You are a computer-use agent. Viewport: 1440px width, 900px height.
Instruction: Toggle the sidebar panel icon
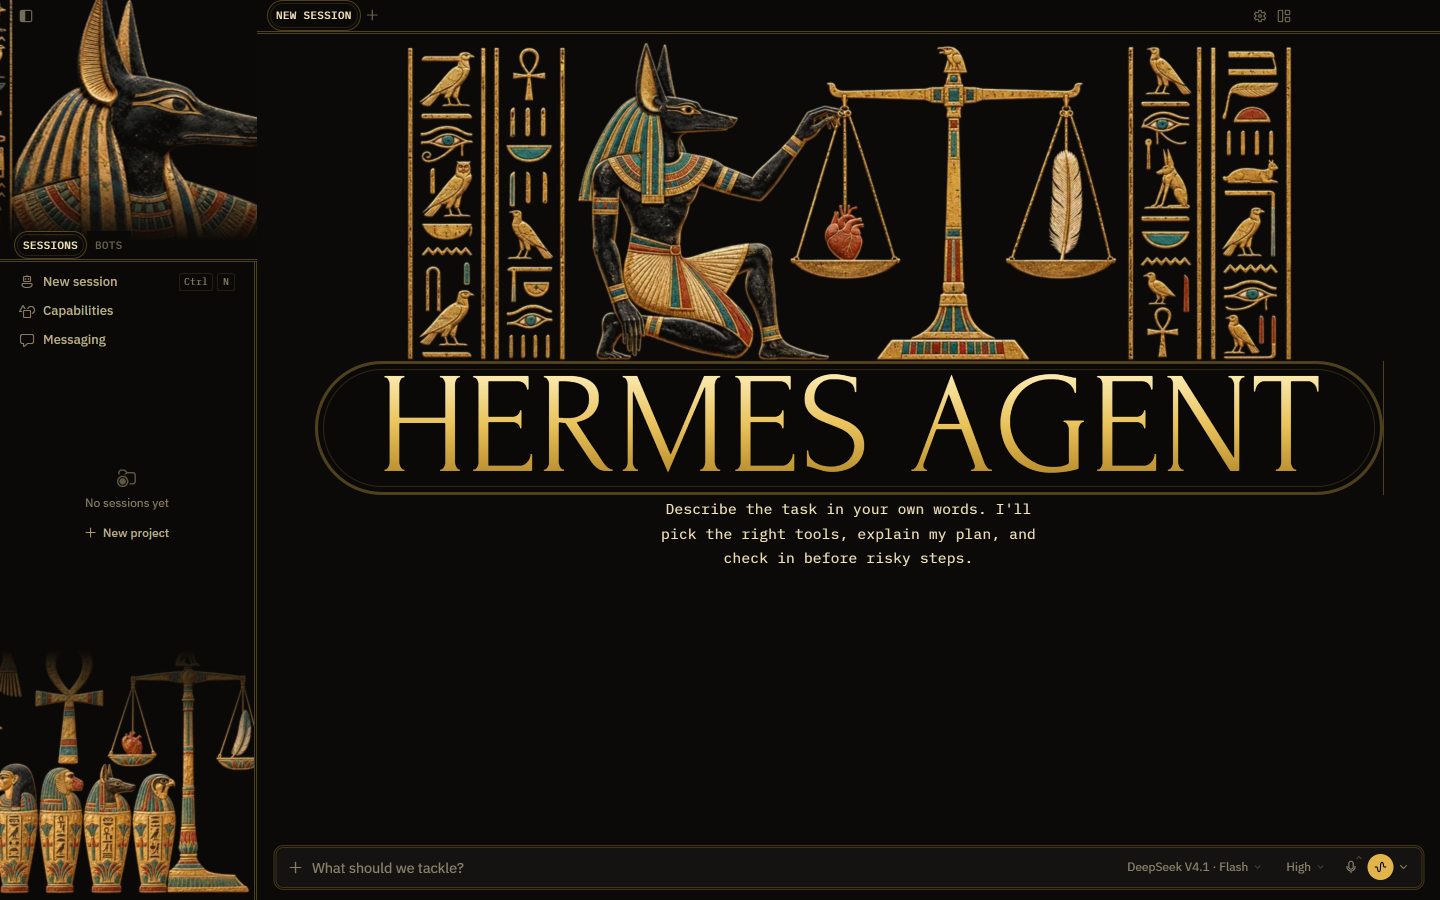point(26,16)
